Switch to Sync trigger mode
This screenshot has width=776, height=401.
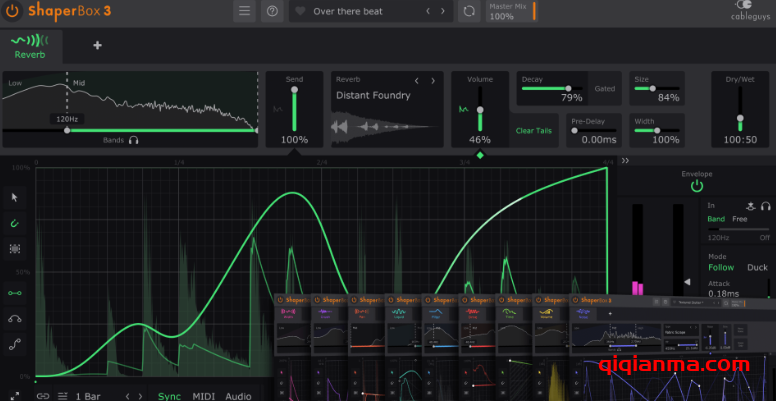coord(169,397)
